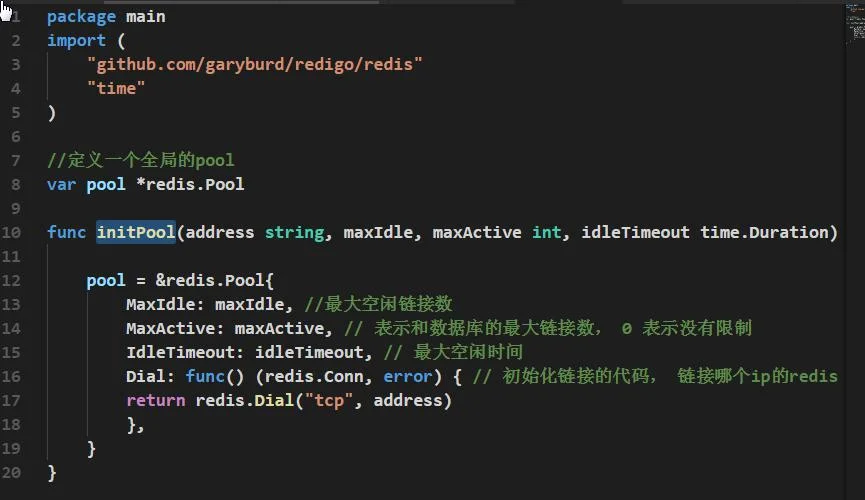Image resolution: width=865 pixels, height=500 pixels.
Task: Click the return keyword on line 17
Action: (156, 401)
